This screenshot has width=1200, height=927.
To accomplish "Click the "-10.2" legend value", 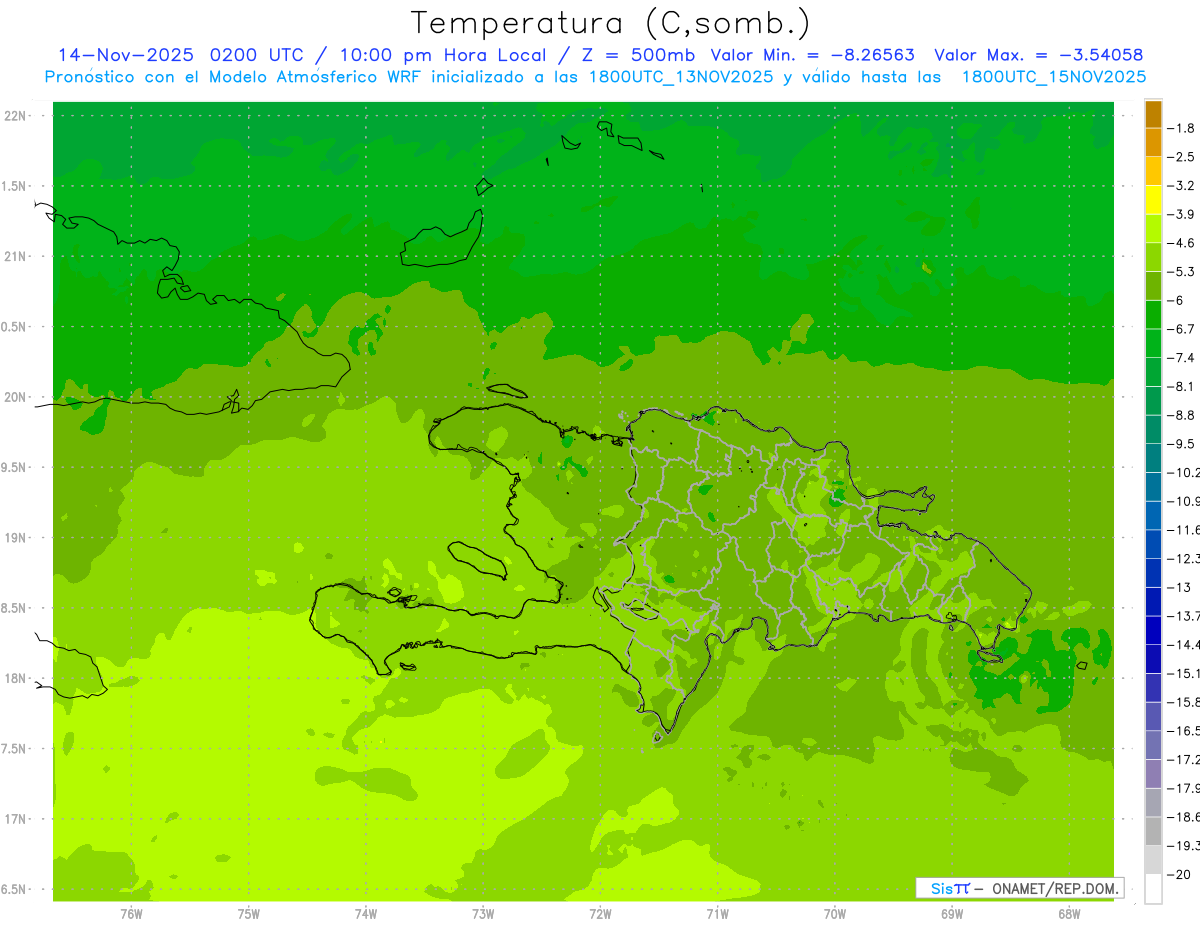I will click(1183, 473).
